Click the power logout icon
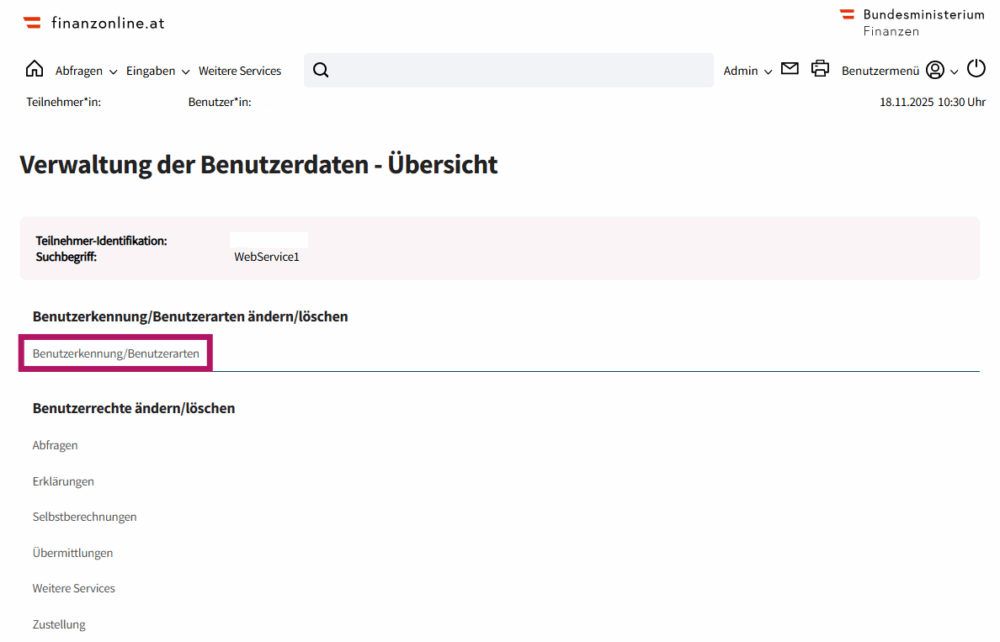The image size is (1000, 642). 976,69
